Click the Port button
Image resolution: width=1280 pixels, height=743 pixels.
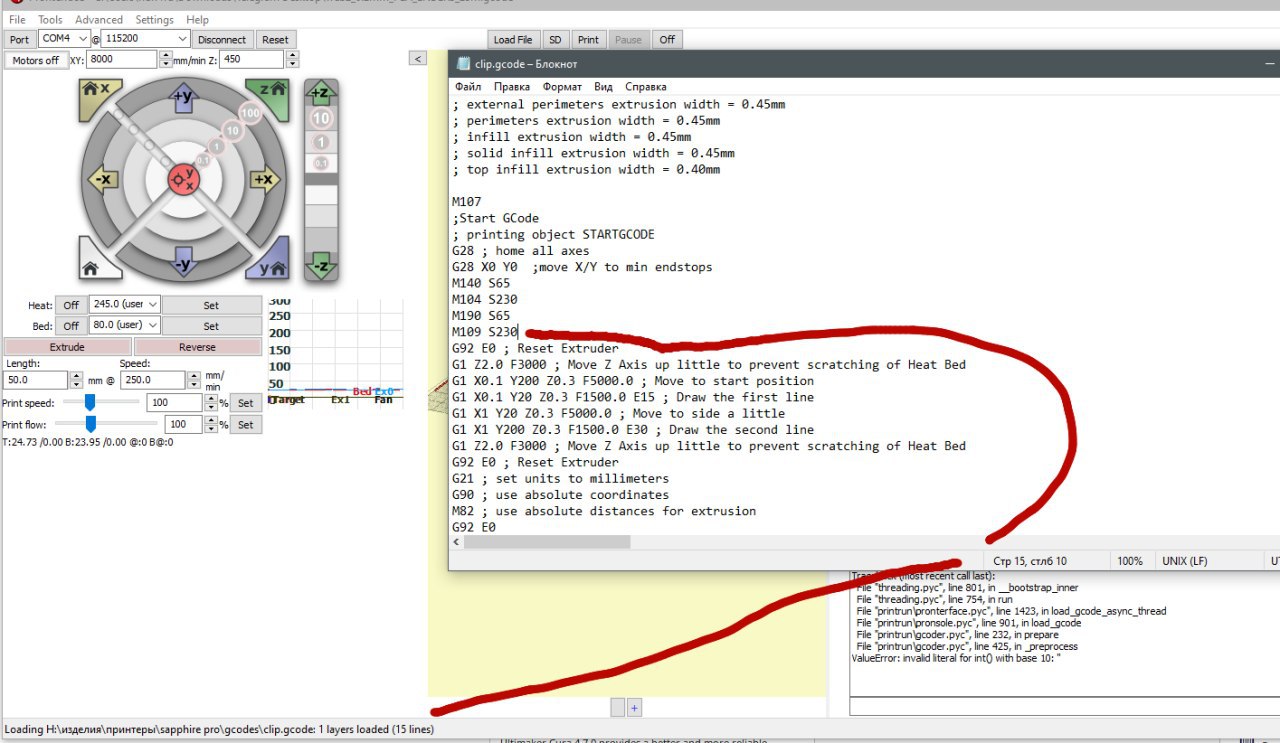point(19,40)
